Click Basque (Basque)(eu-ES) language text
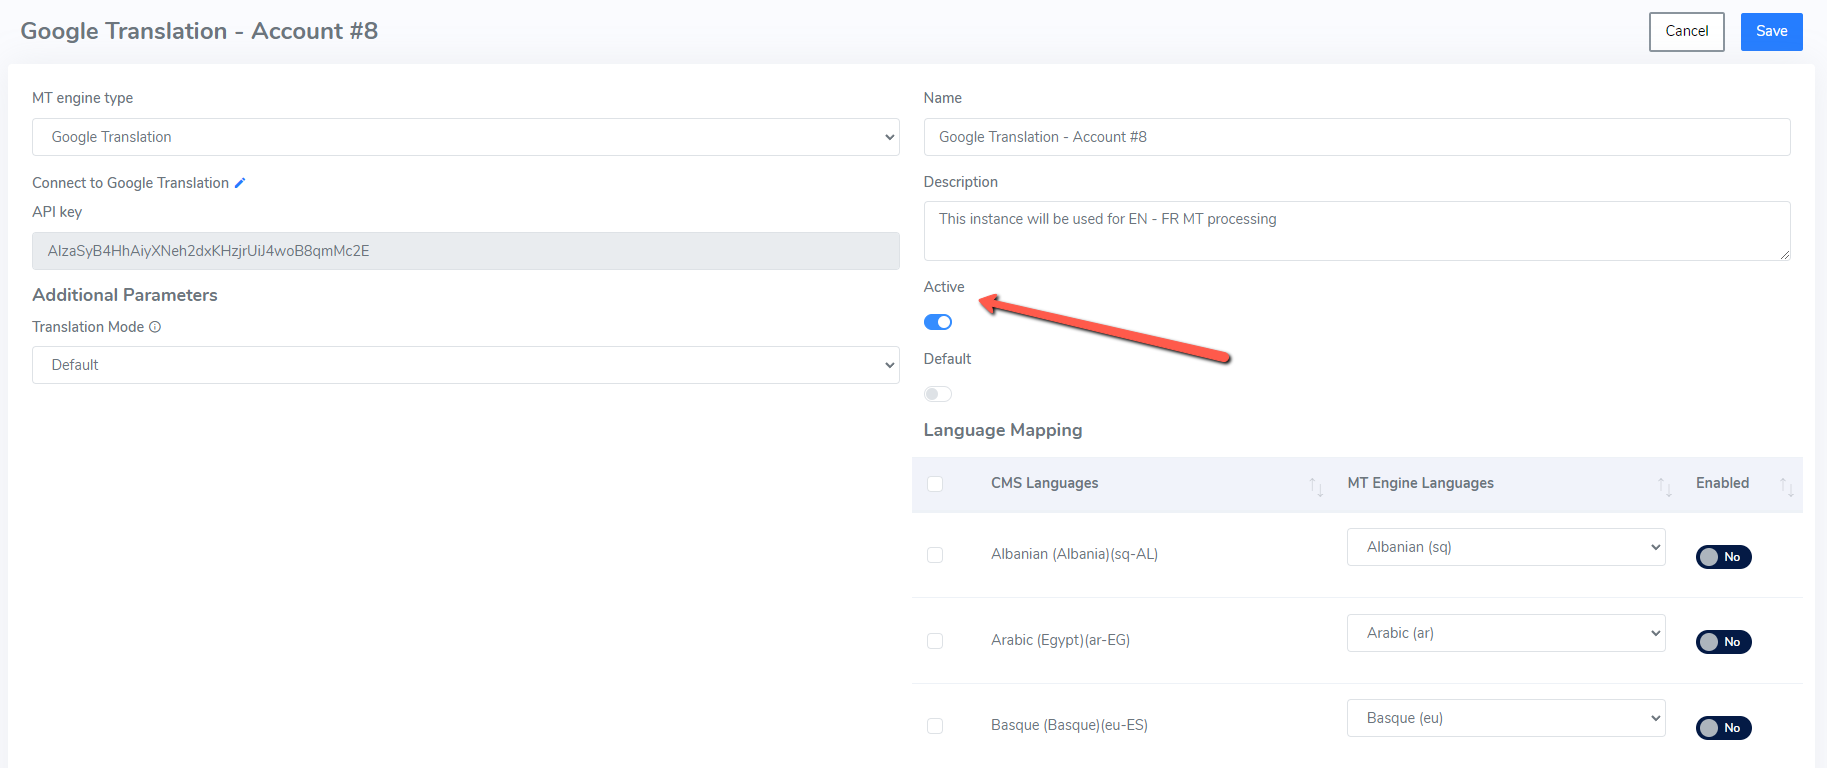 pos(1069,725)
